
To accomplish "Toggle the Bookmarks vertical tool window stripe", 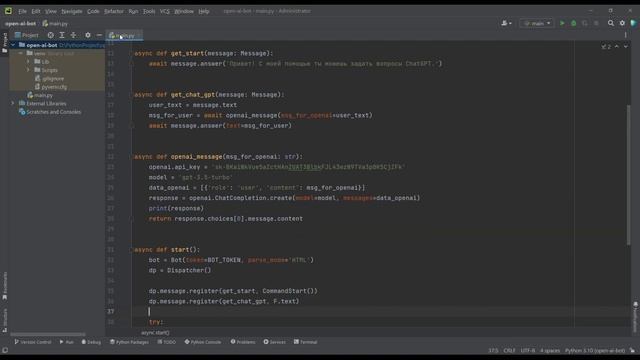I will click(4, 286).
